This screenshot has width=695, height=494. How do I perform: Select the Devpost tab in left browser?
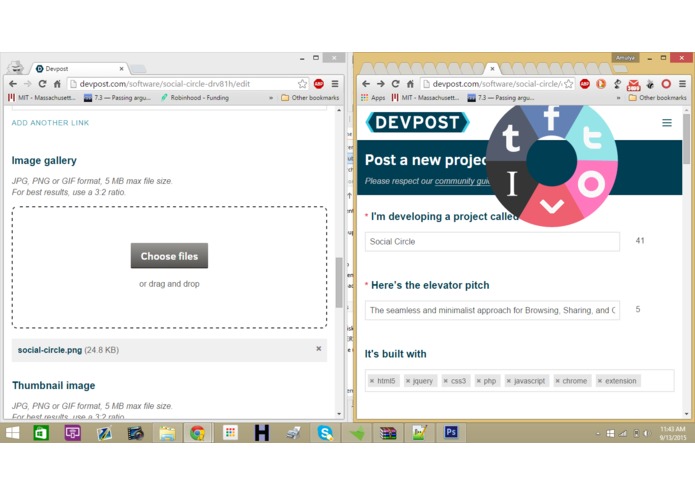(78, 69)
